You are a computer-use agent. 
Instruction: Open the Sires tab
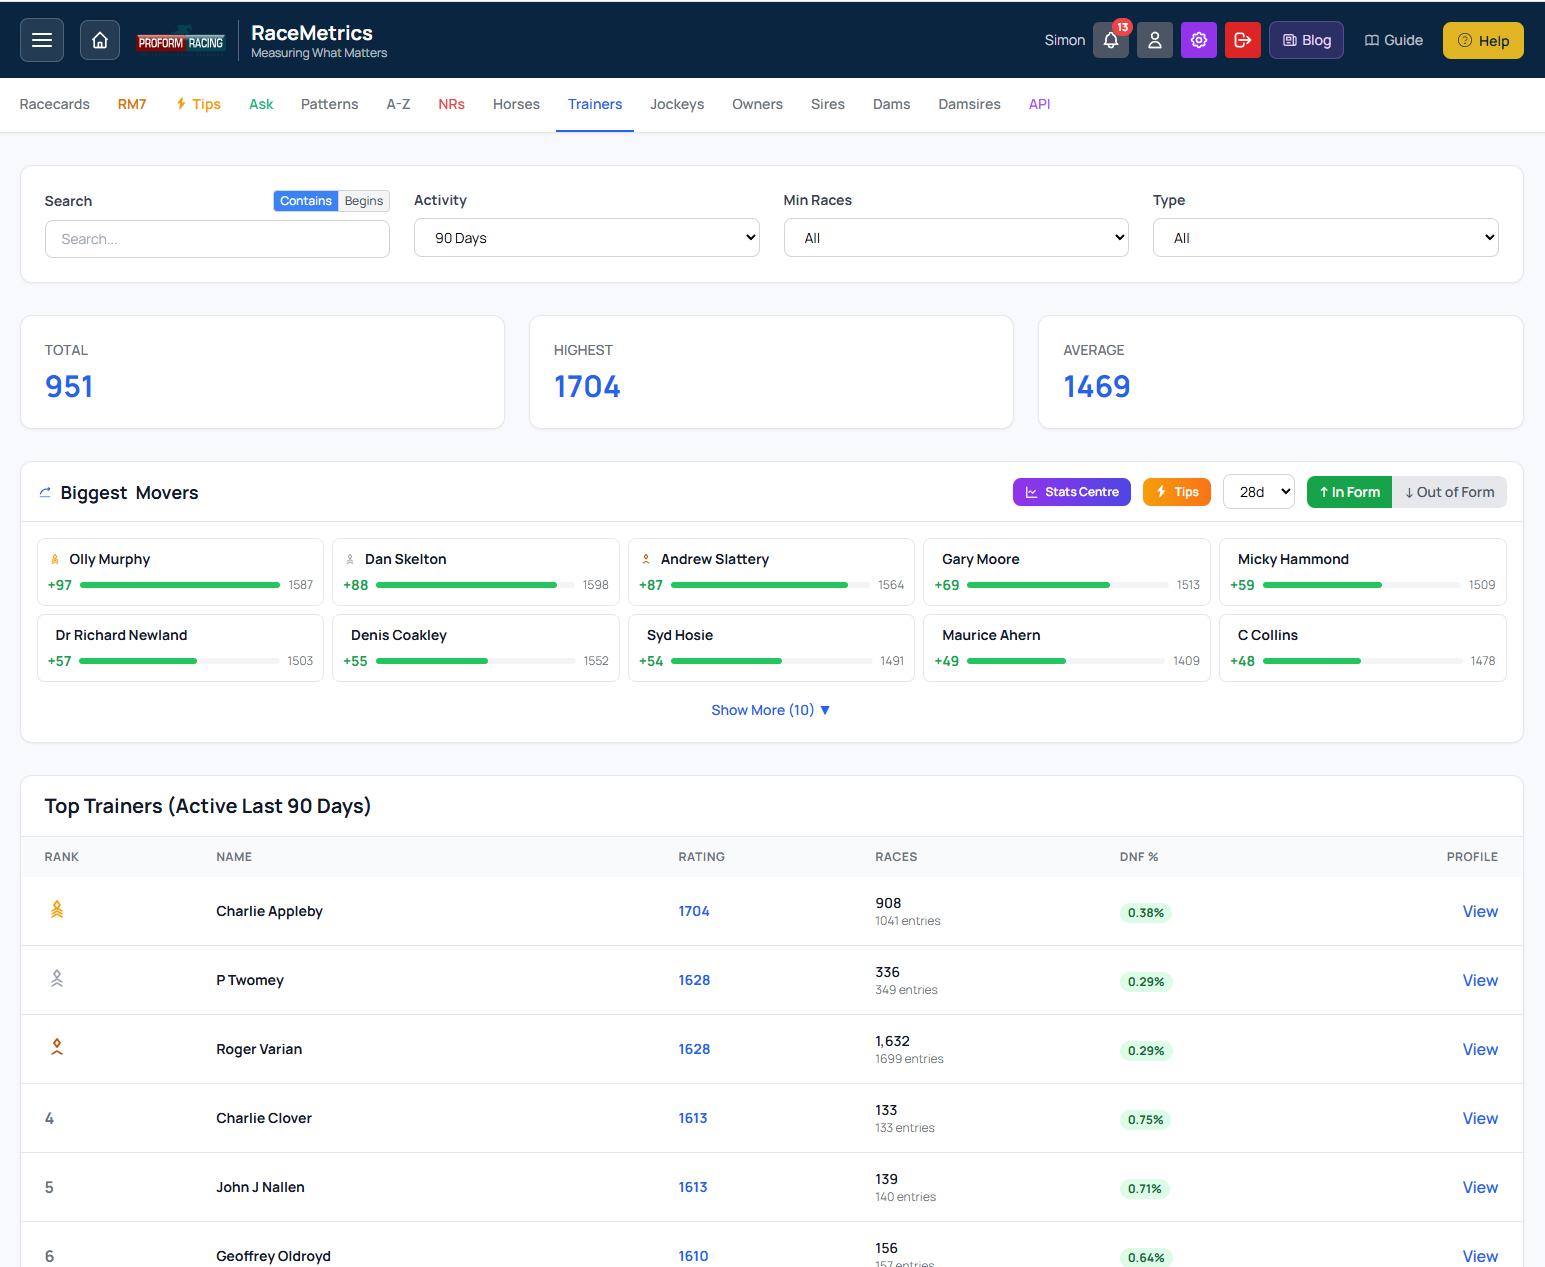tap(828, 104)
